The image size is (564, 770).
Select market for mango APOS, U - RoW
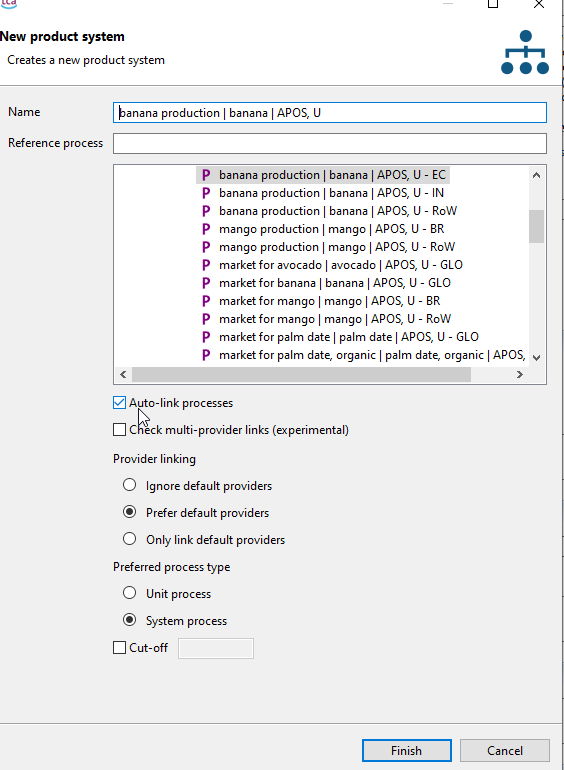click(x=335, y=319)
